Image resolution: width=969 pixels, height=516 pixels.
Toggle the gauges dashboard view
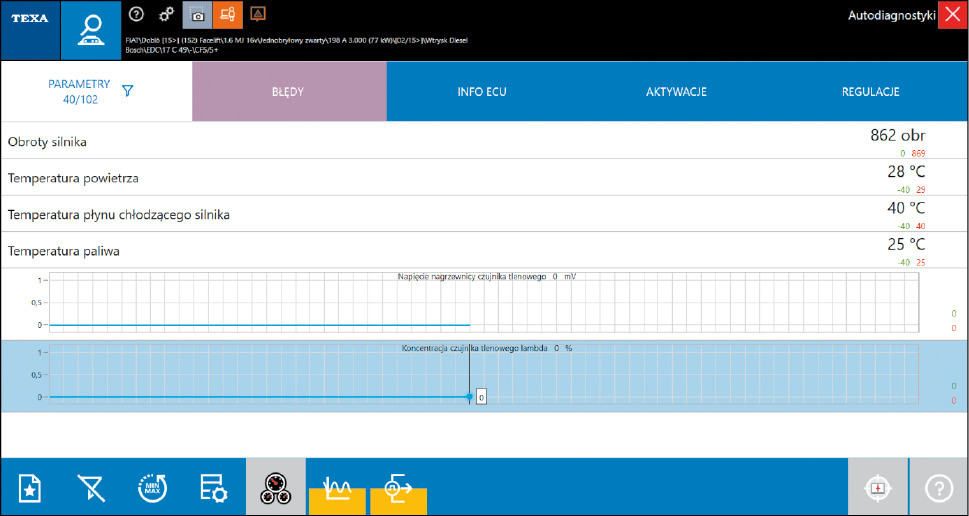[x=275, y=487]
